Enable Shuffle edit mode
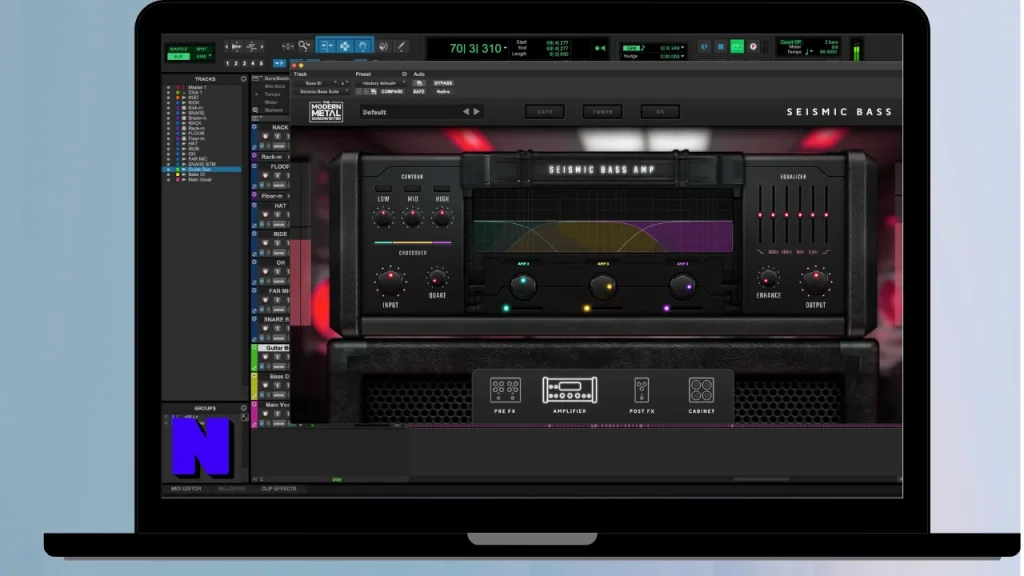 pyautogui.click(x=178, y=49)
